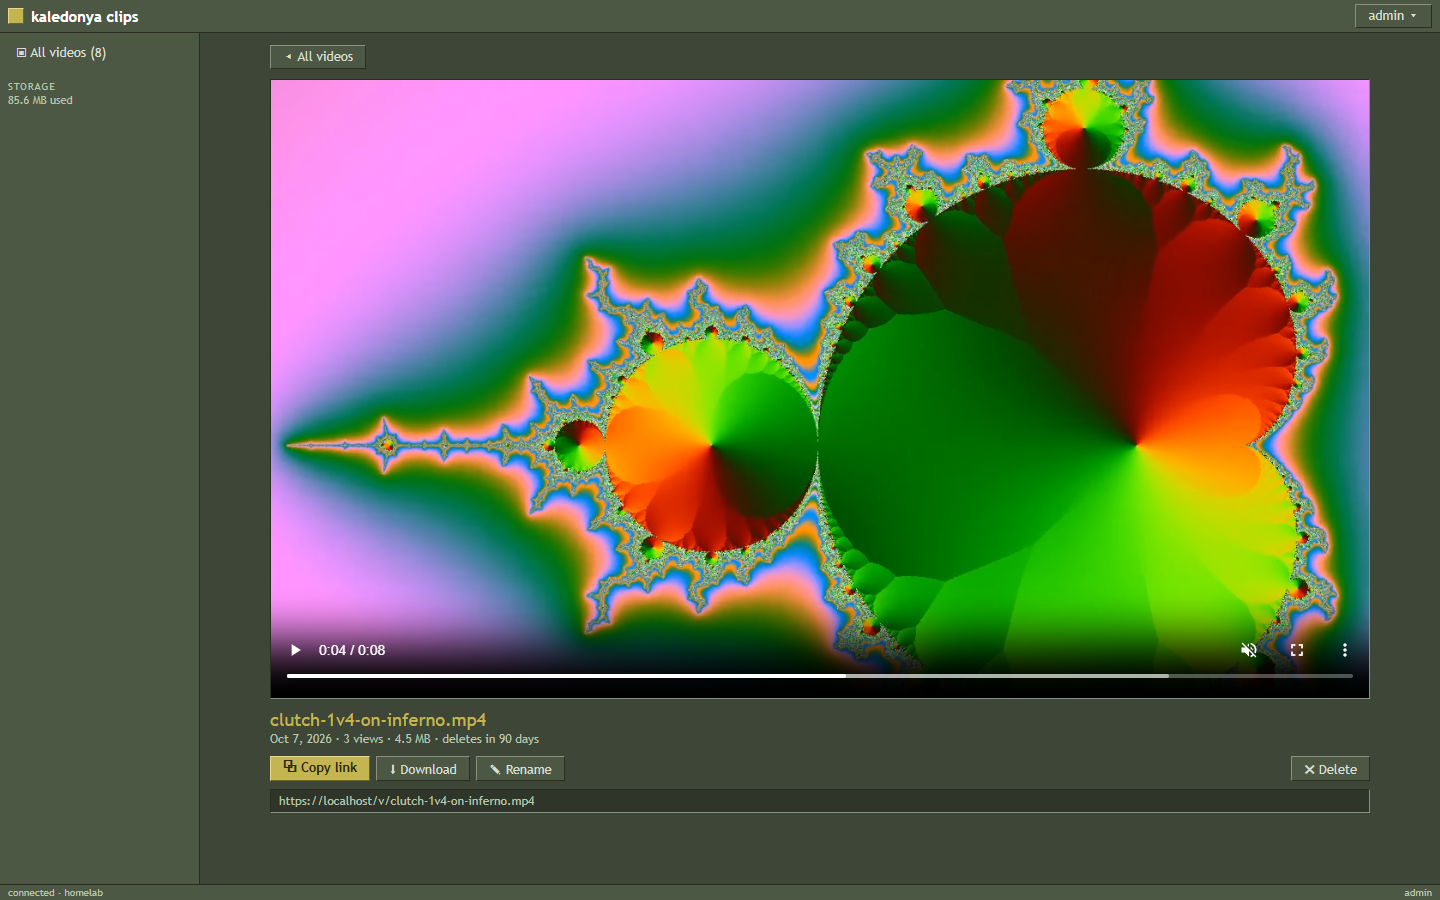1440x900 pixels.
Task: Click the video metadata line Oct 7, 2026
Action: 404,739
